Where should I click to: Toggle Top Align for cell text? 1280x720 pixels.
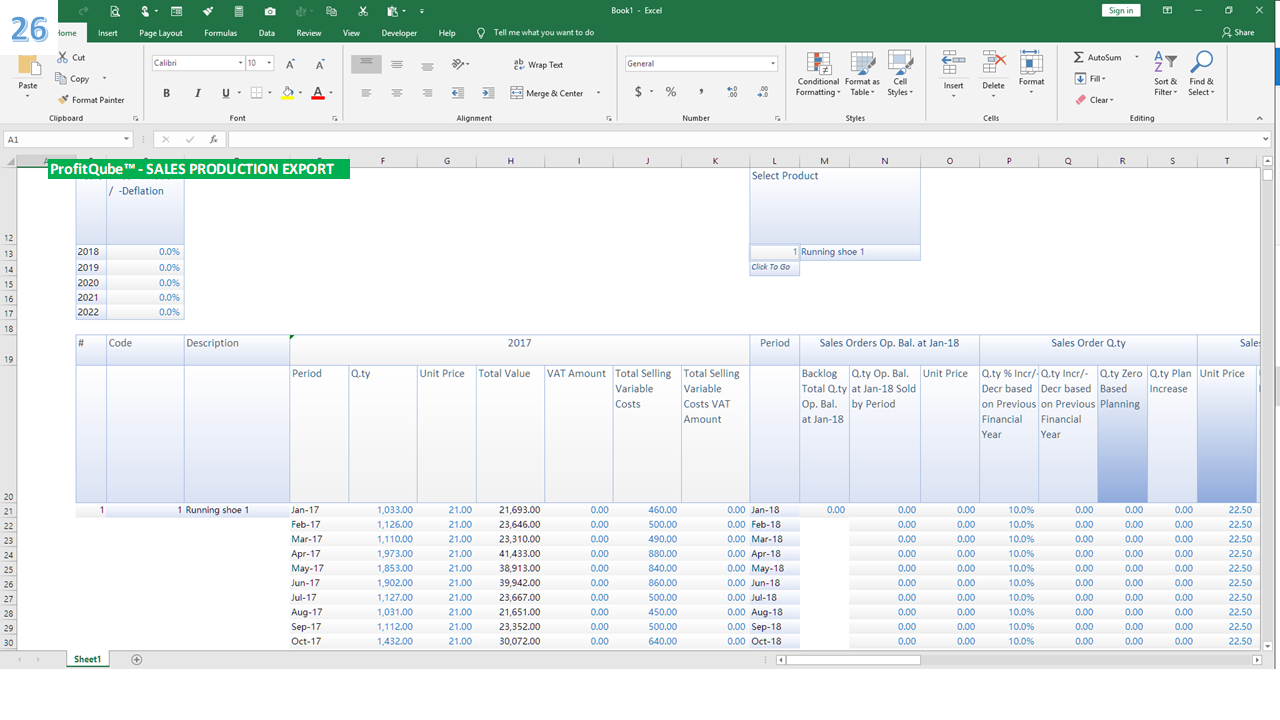[366, 64]
